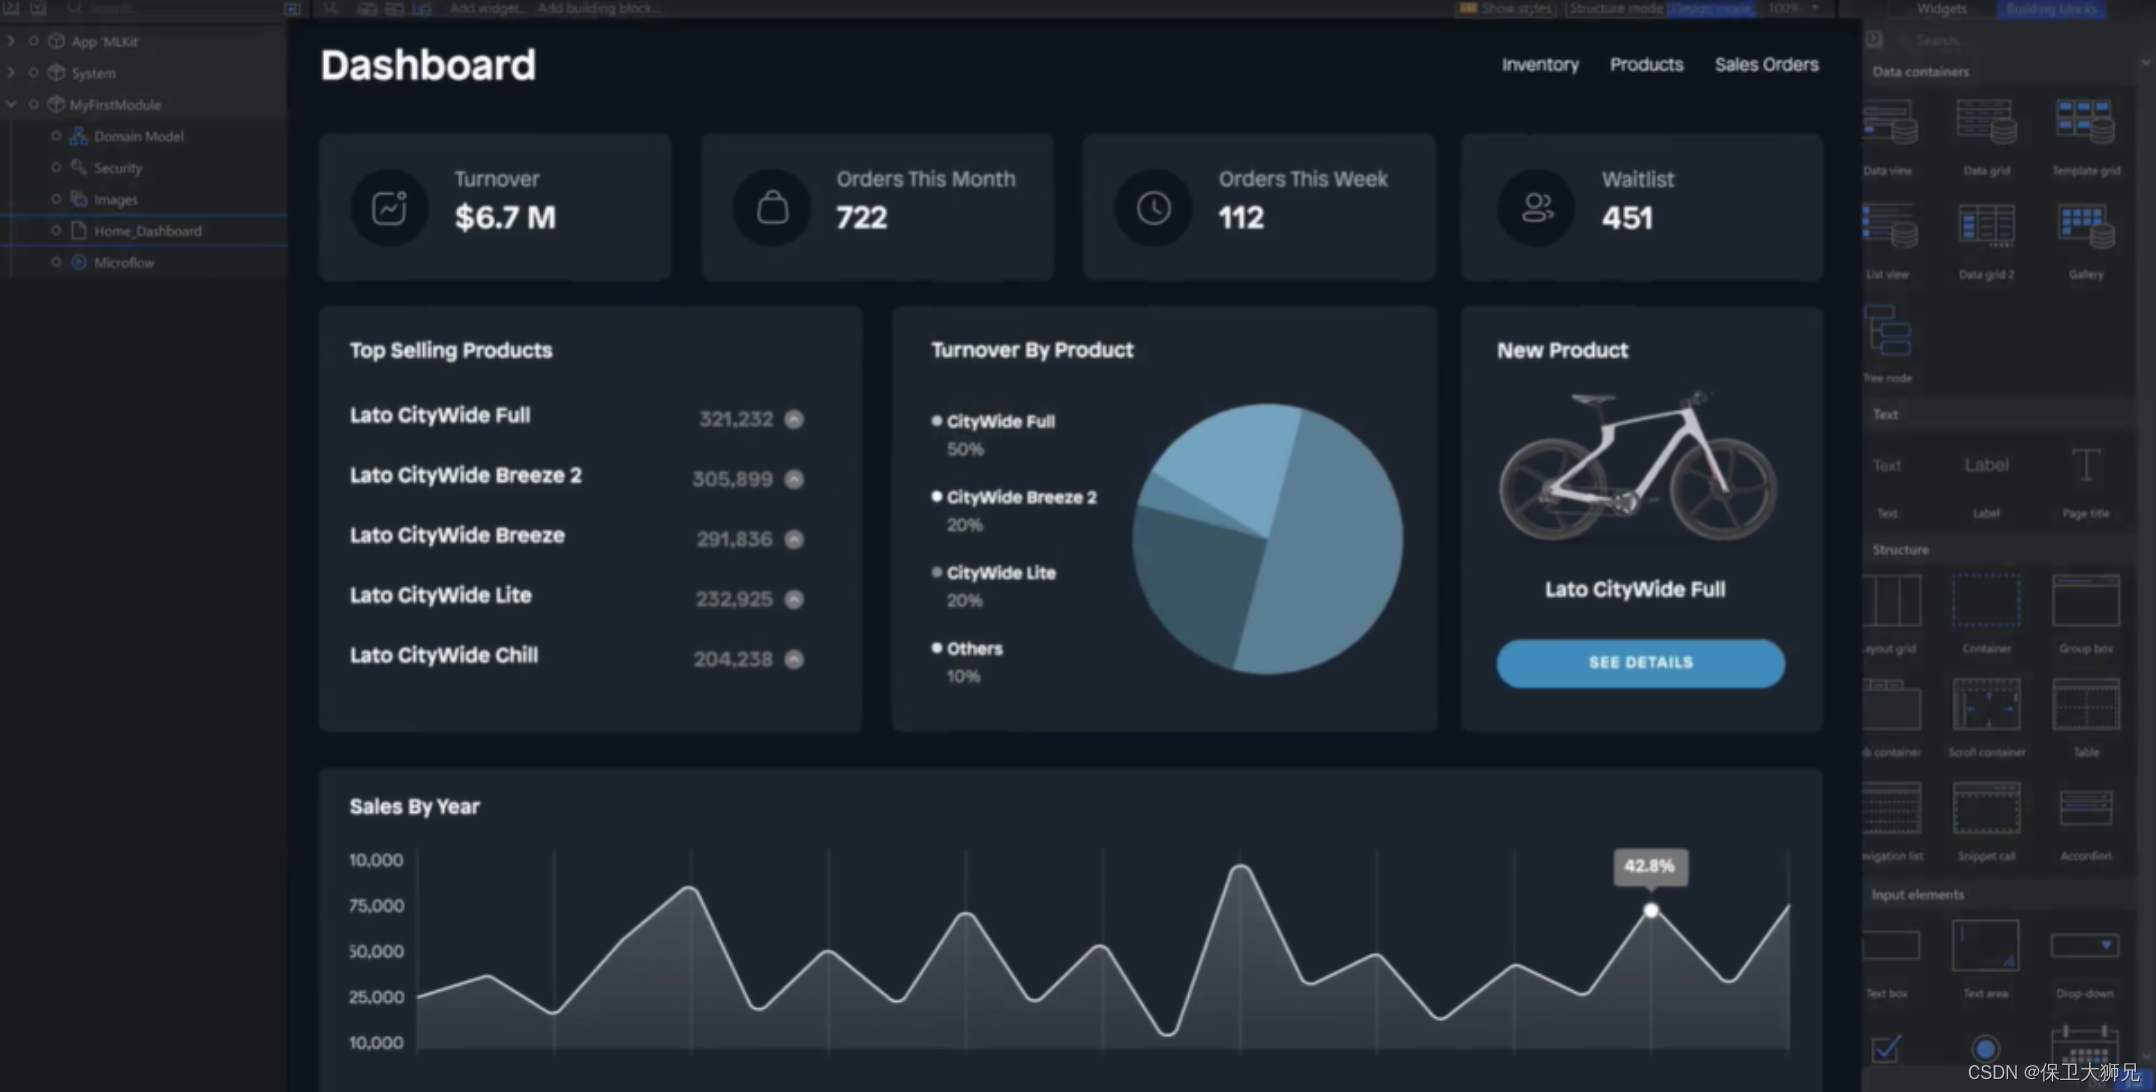Expand the App 'MLKit' tree node

[x=11, y=41]
